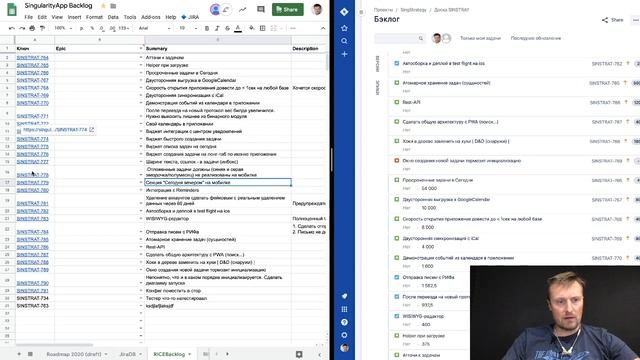This screenshot has width=640, height=360.
Task: Open the text color underlined A tool
Action: [x=238, y=28]
